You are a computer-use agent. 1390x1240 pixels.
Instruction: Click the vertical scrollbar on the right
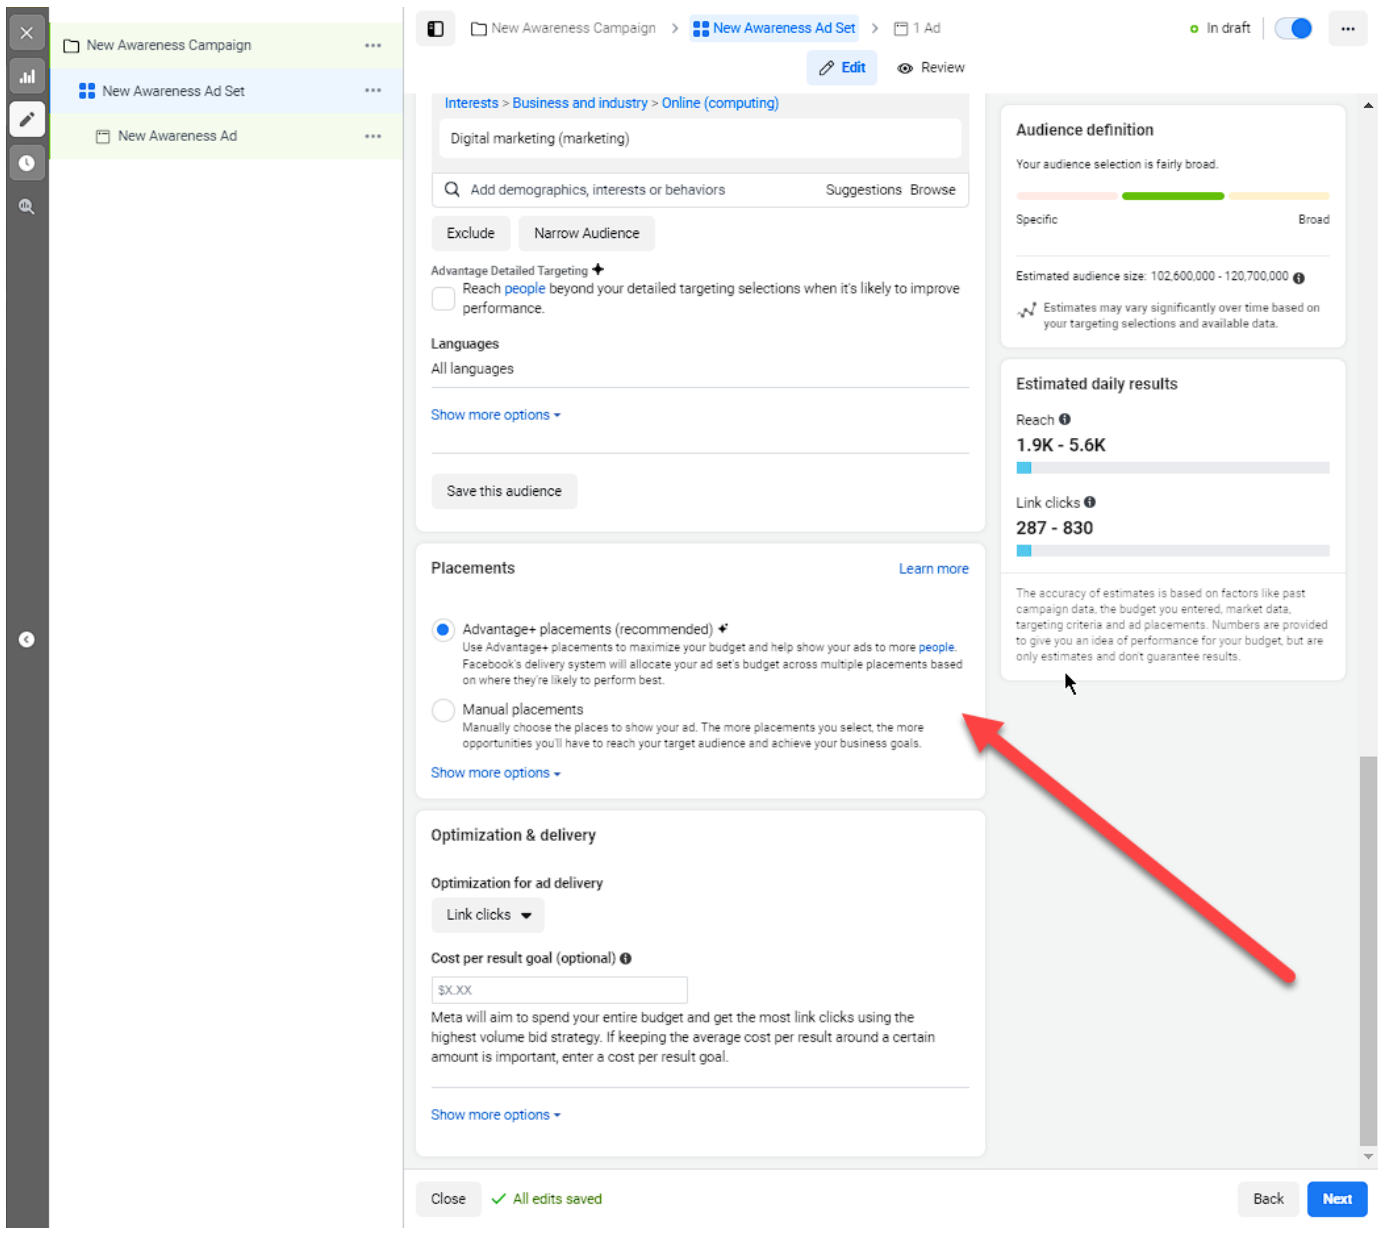(x=1368, y=950)
